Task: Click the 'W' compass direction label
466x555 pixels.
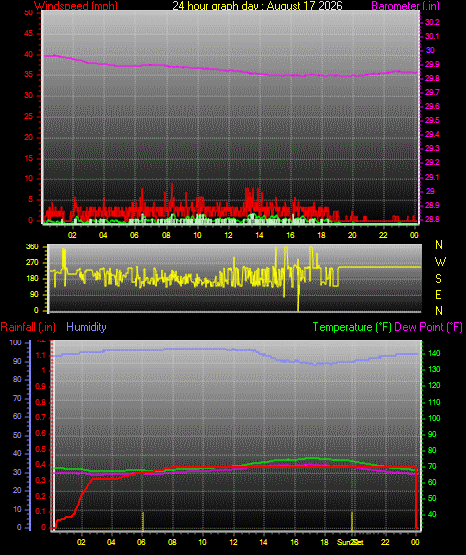Action: (440, 262)
